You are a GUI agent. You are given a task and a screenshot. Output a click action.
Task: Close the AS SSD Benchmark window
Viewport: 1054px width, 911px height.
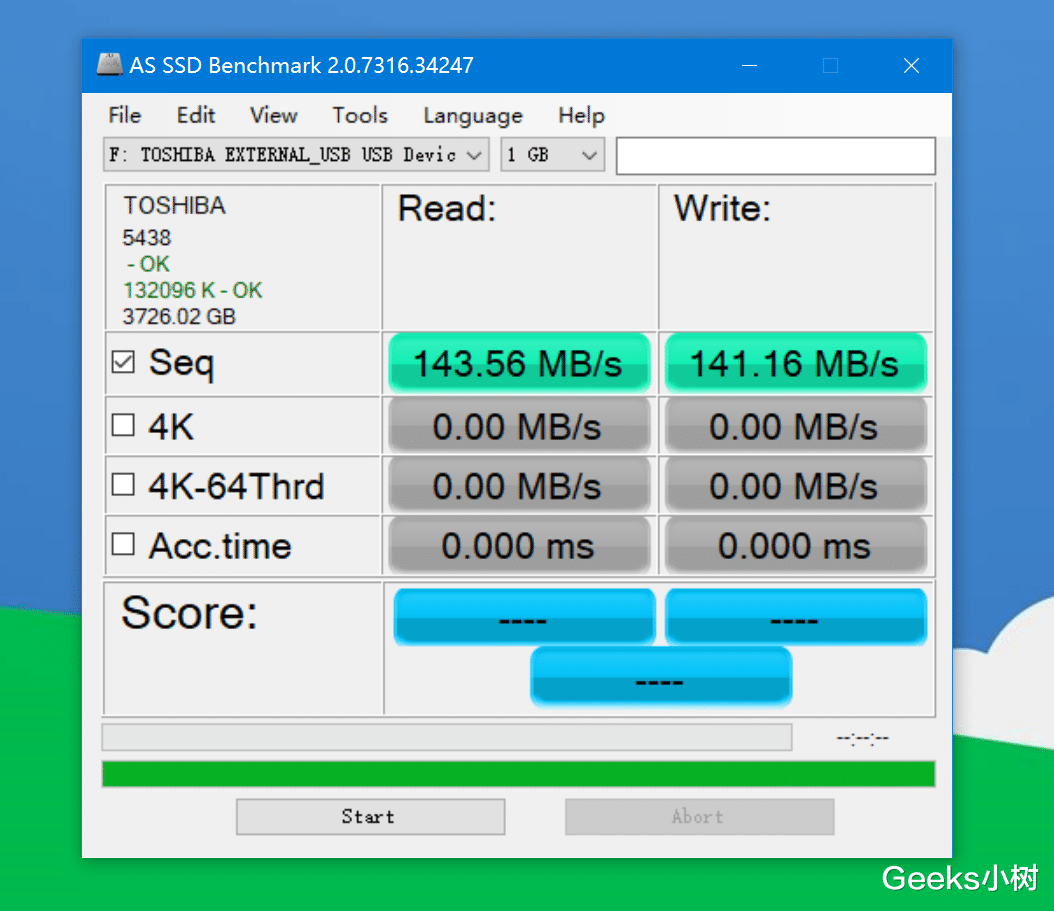tap(911, 65)
